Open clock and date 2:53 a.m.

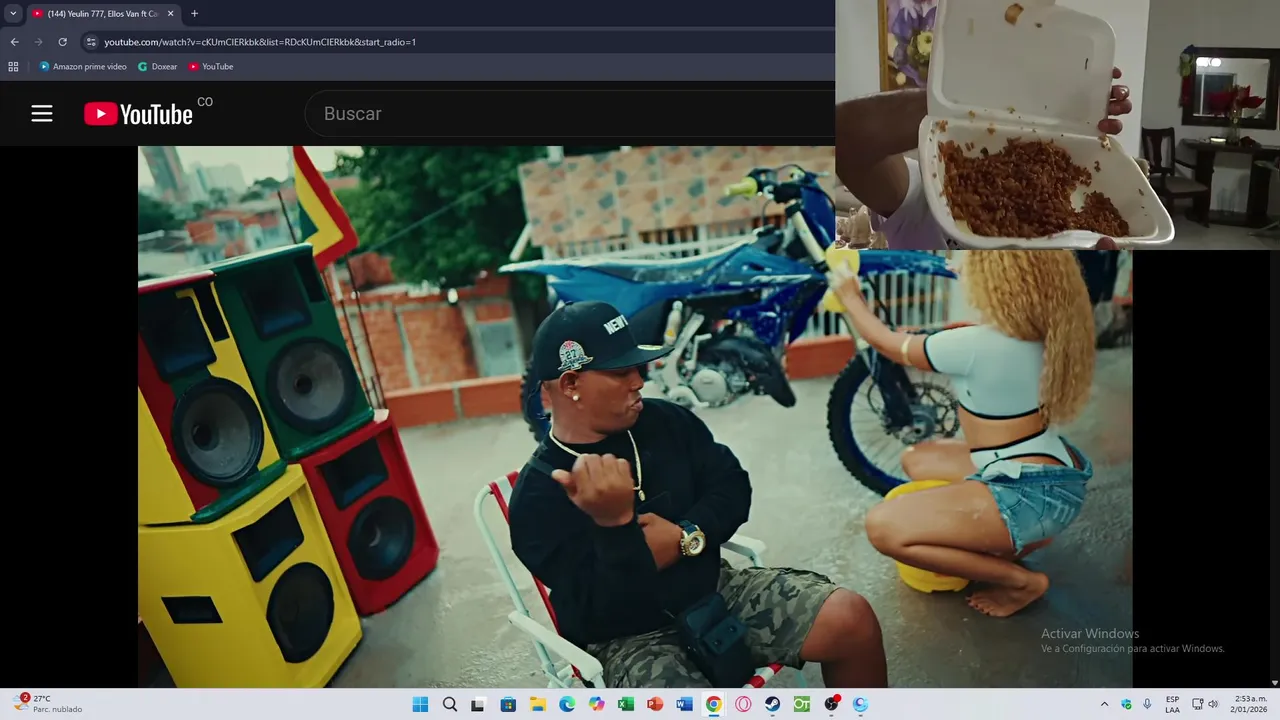point(1251,704)
